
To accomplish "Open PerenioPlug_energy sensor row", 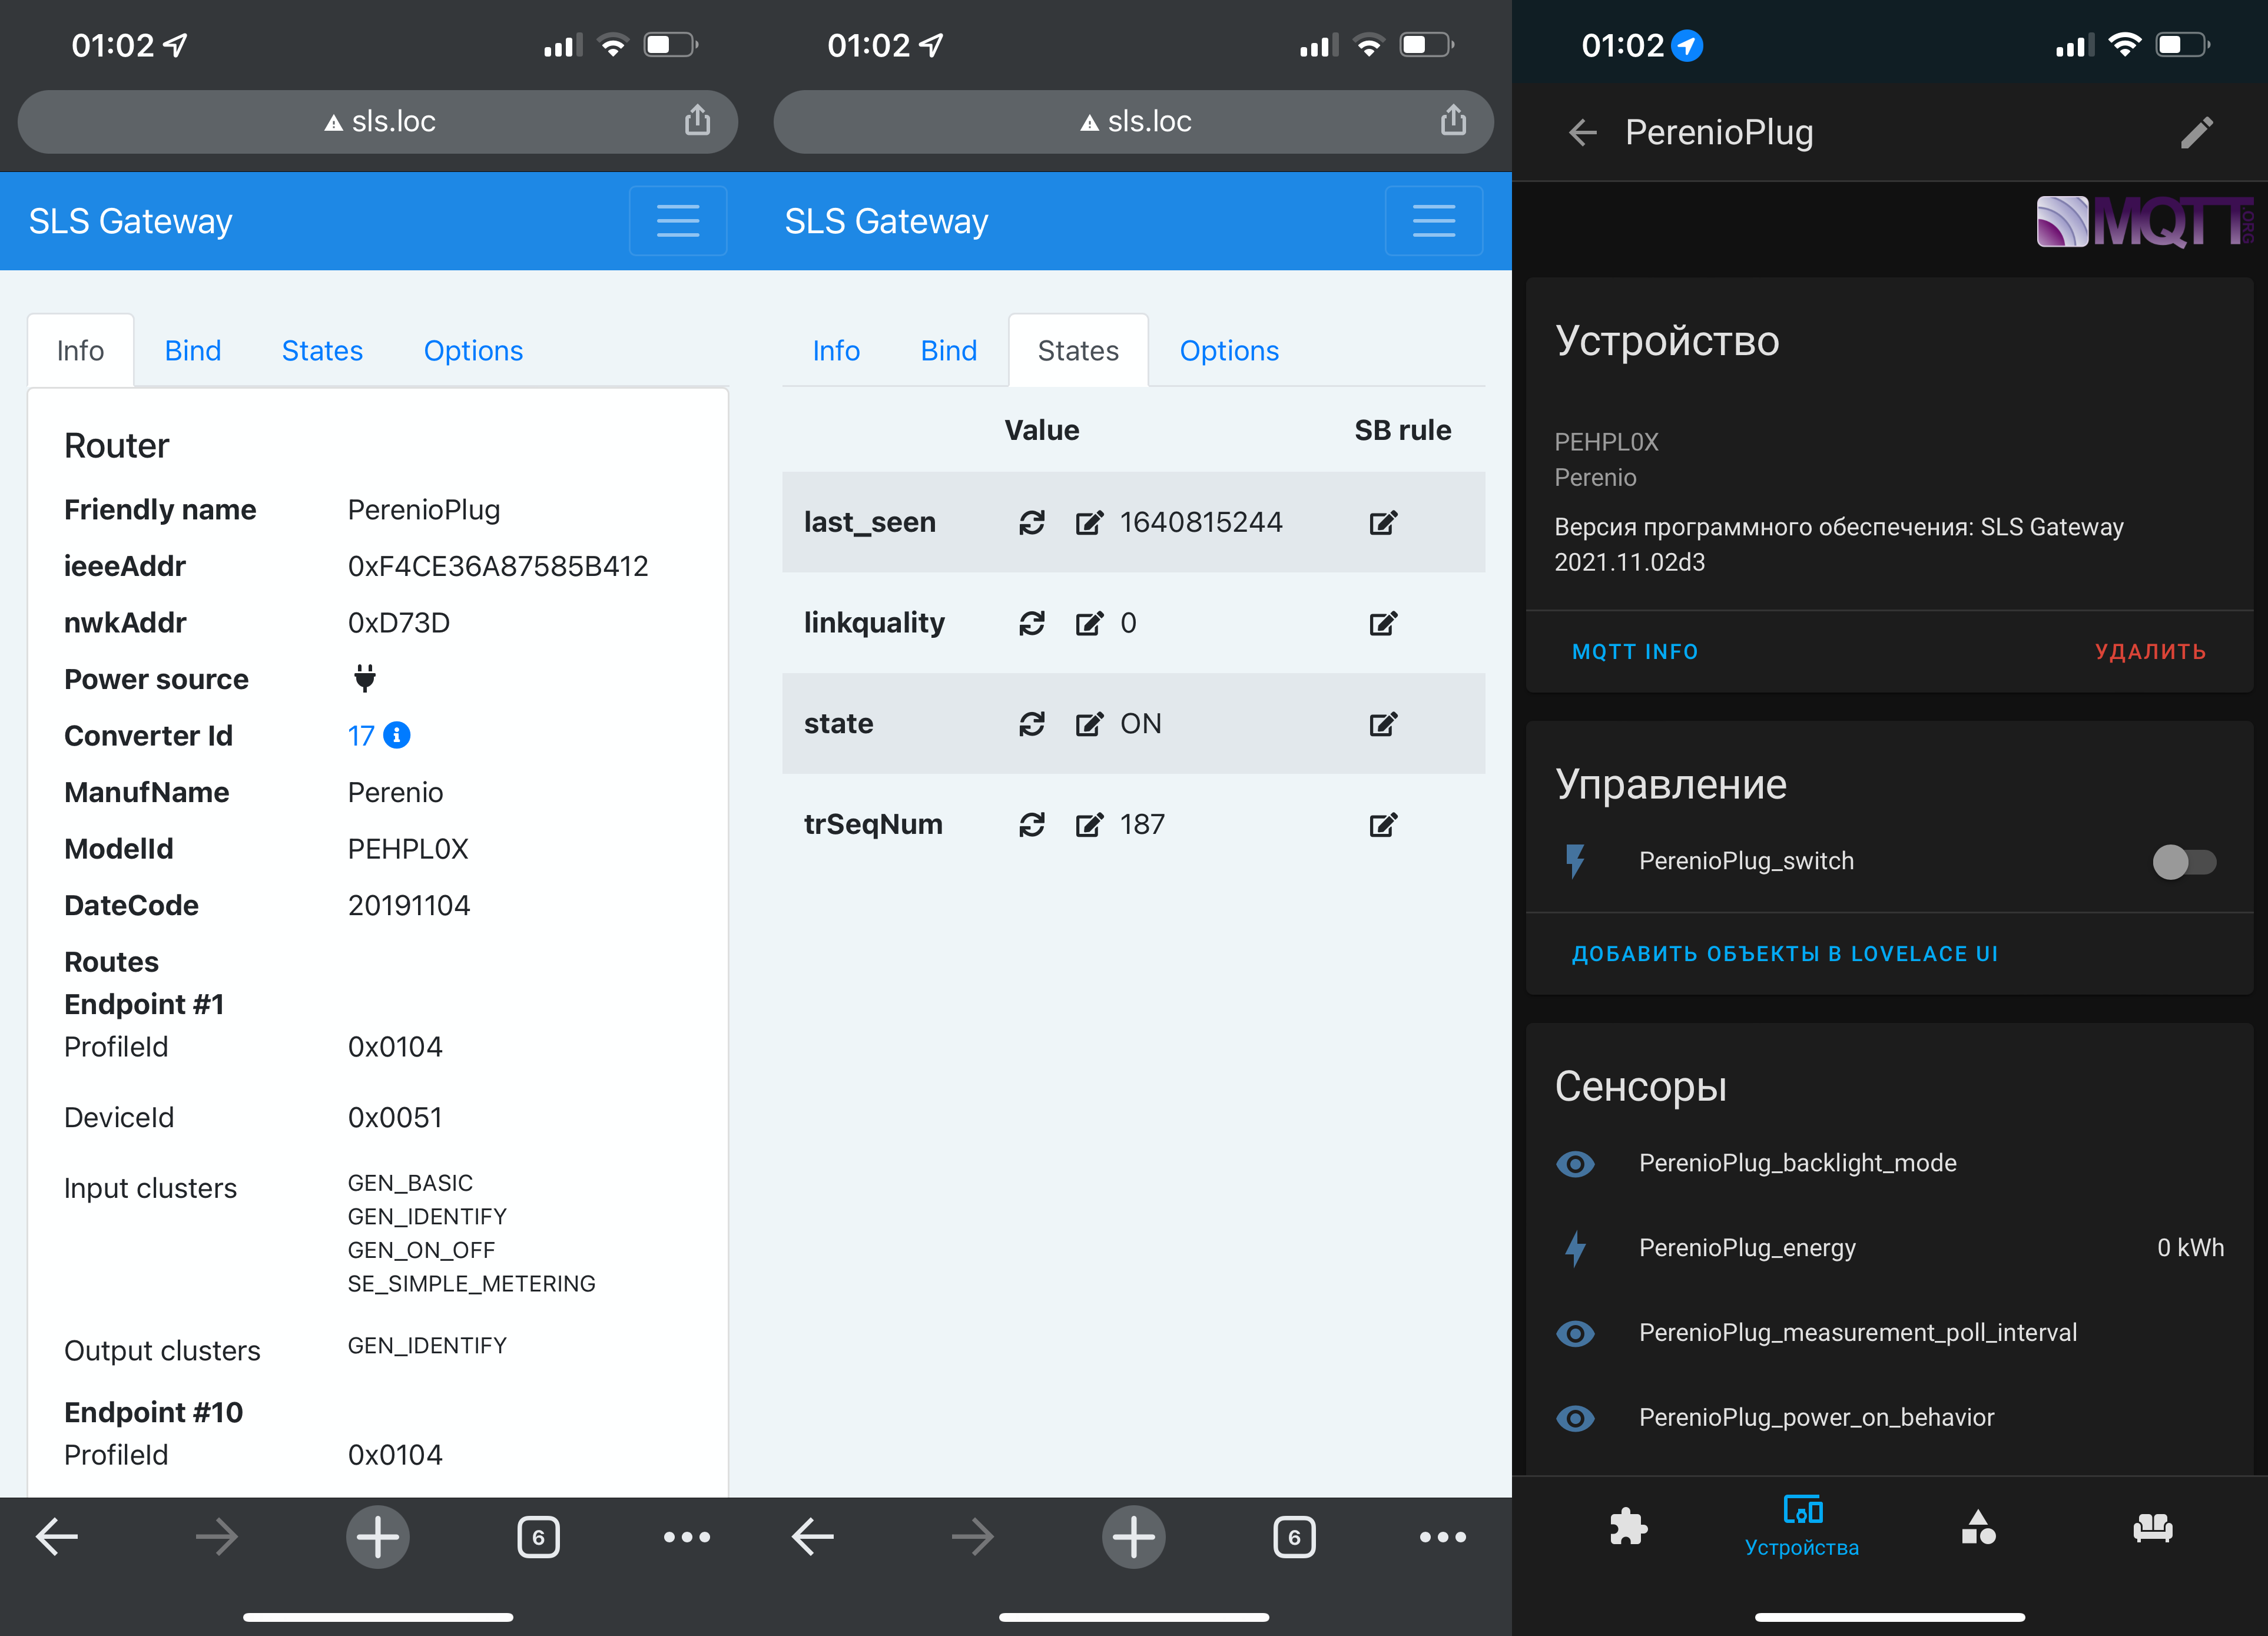I will point(1890,1247).
